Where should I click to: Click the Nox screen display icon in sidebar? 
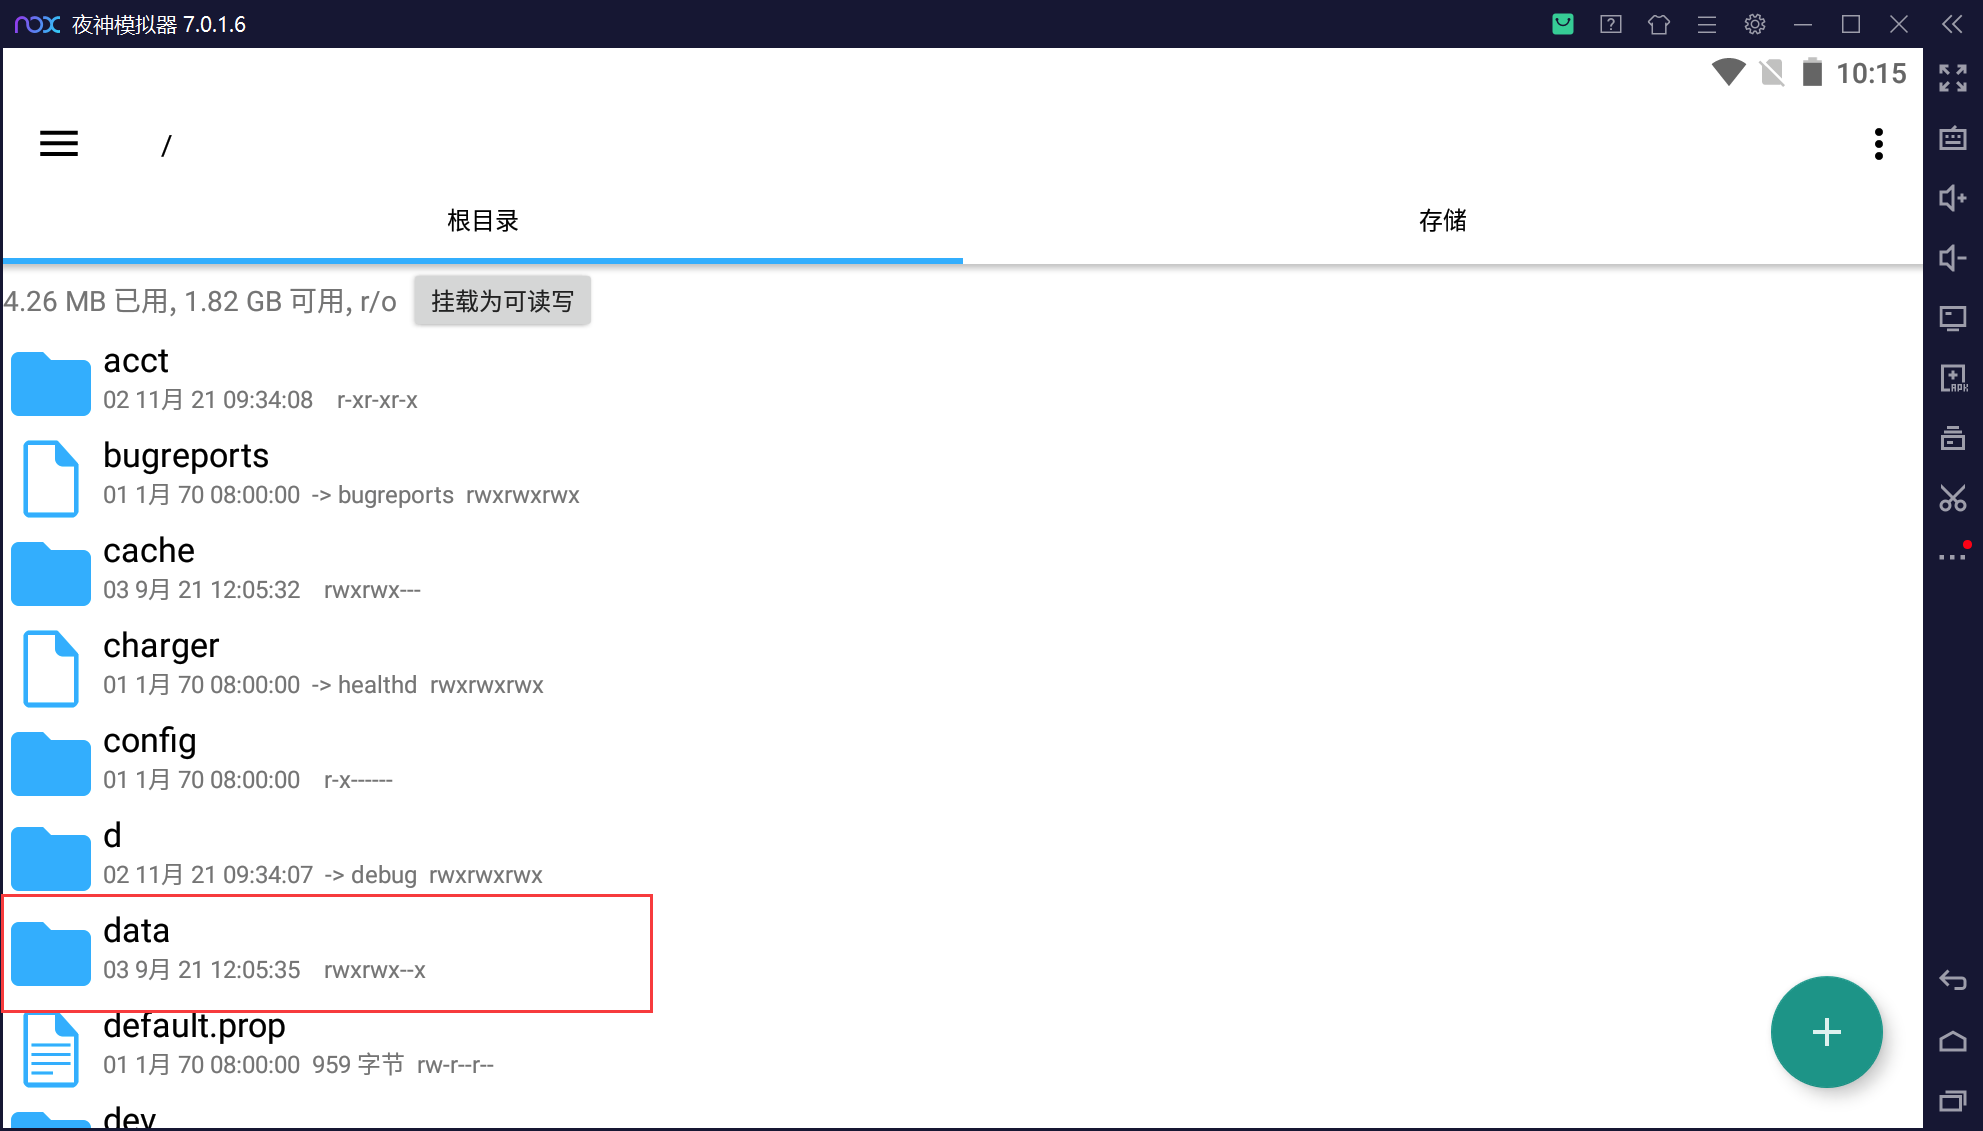(1953, 318)
